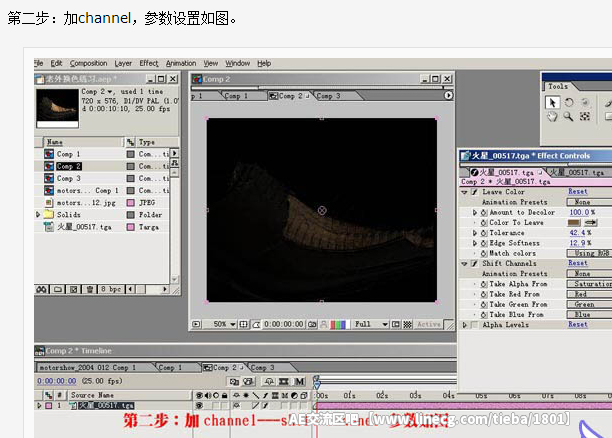Switch to Comp 3 tab in Comp viewer
612x438 pixels.
pyautogui.click(x=328, y=96)
